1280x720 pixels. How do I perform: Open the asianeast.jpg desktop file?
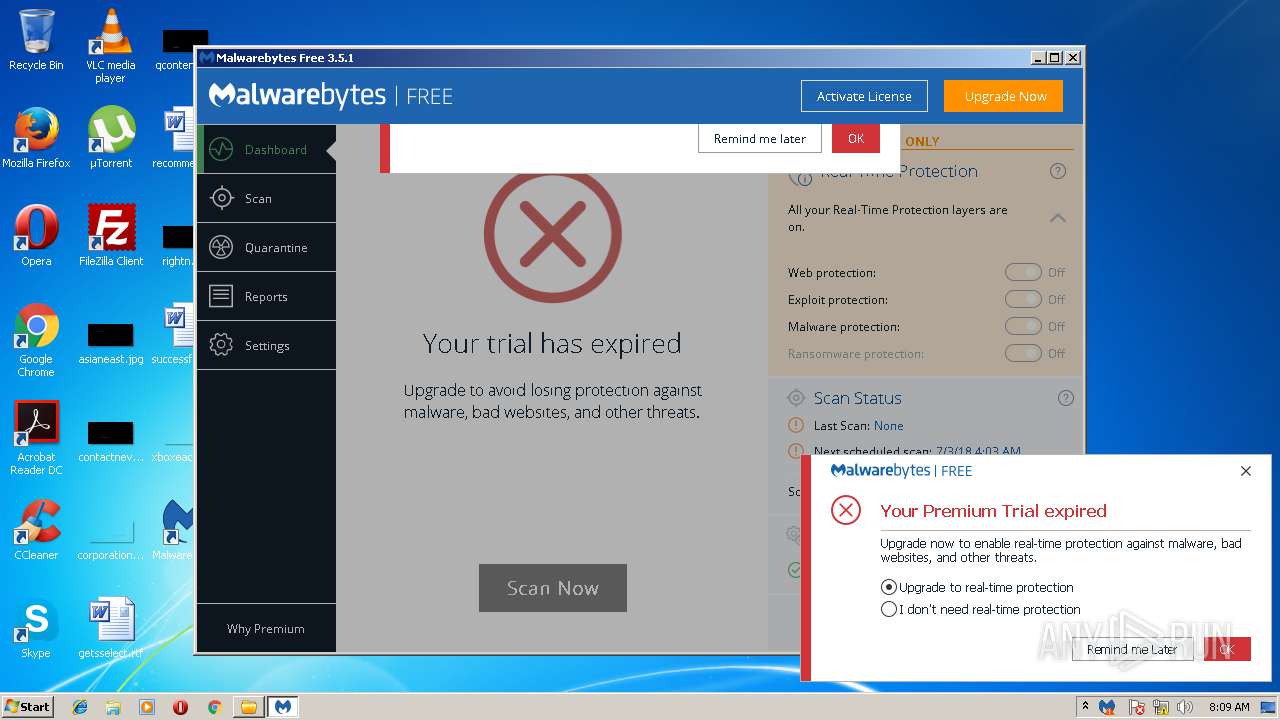click(111, 342)
